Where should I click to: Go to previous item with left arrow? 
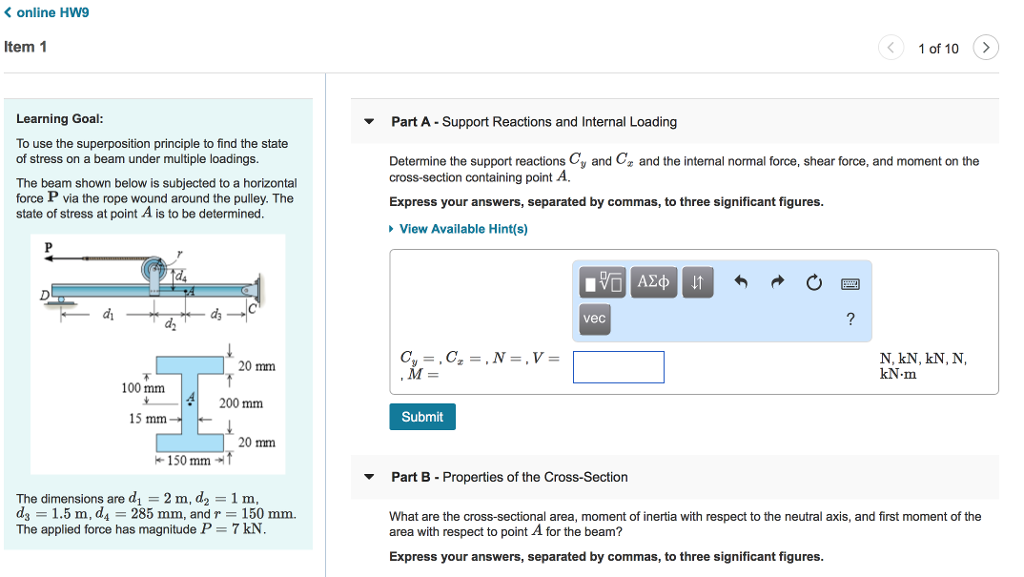point(891,46)
